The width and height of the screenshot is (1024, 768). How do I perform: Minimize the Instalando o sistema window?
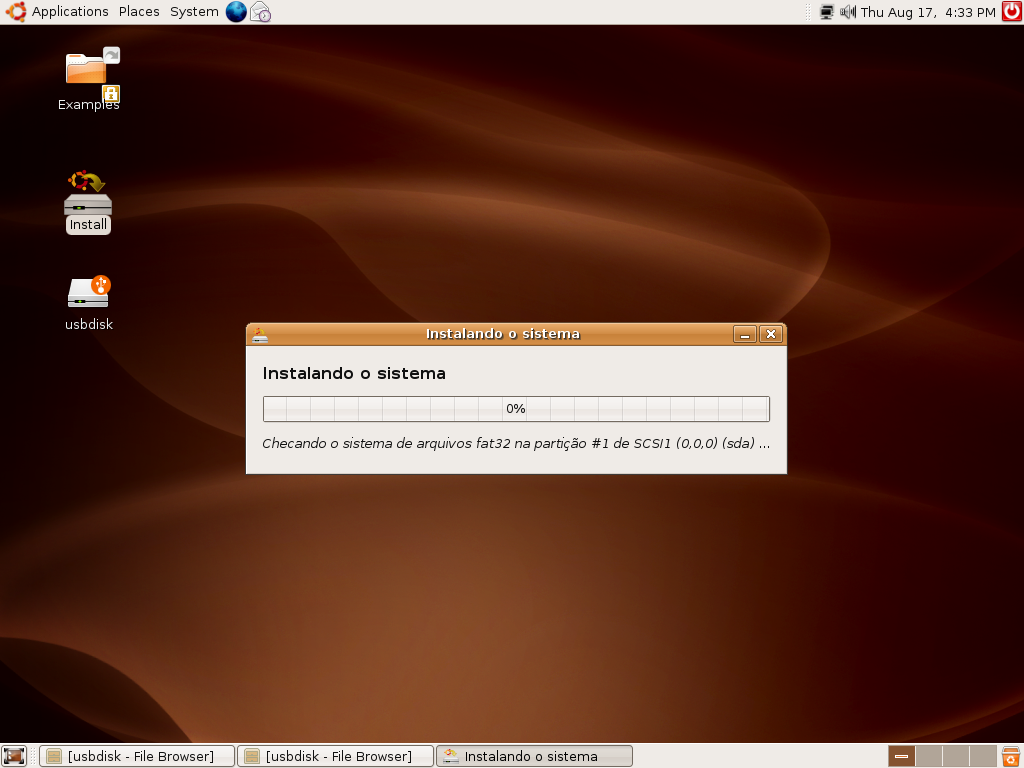pyautogui.click(x=744, y=334)
